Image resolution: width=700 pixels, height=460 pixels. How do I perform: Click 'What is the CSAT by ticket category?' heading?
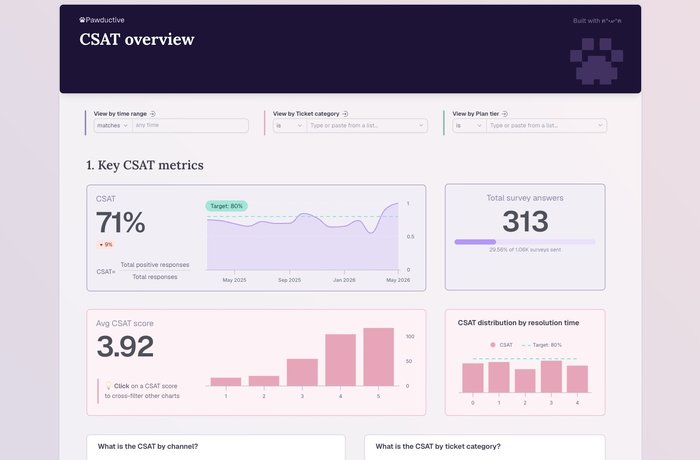click(438, 446)
